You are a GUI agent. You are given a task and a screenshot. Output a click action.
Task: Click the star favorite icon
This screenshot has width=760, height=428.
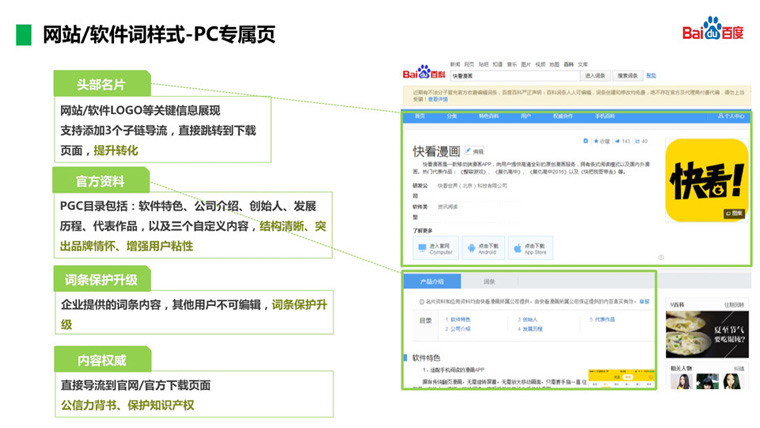(x=596, y=141)
